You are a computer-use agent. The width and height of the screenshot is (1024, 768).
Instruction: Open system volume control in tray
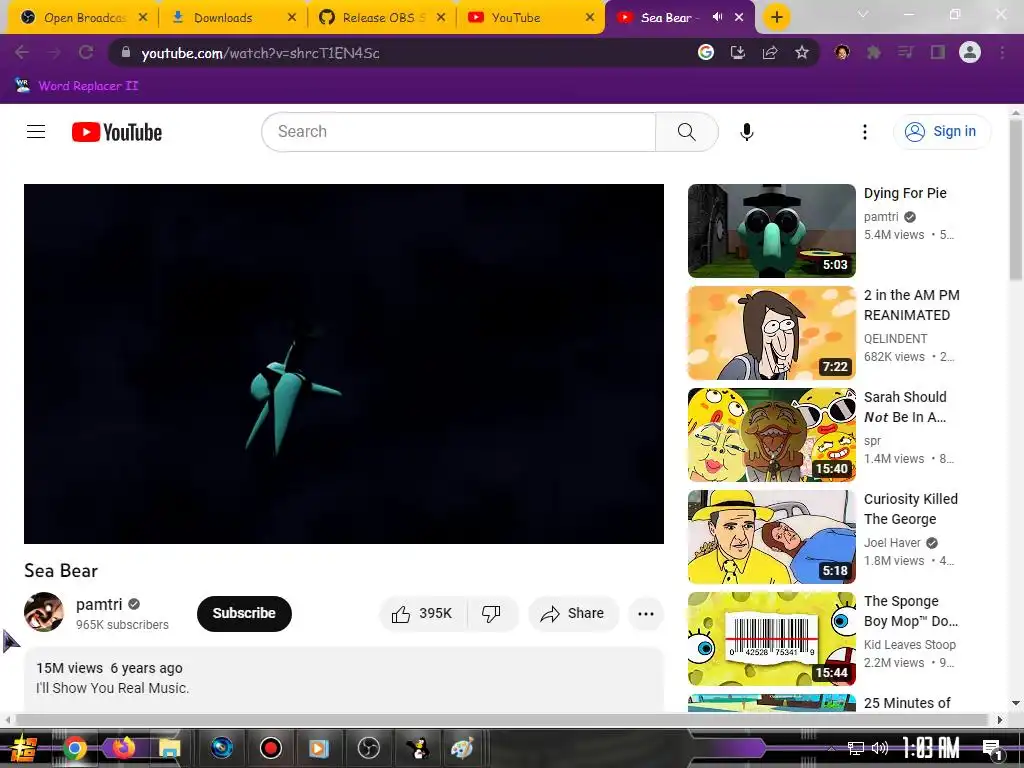880,748
